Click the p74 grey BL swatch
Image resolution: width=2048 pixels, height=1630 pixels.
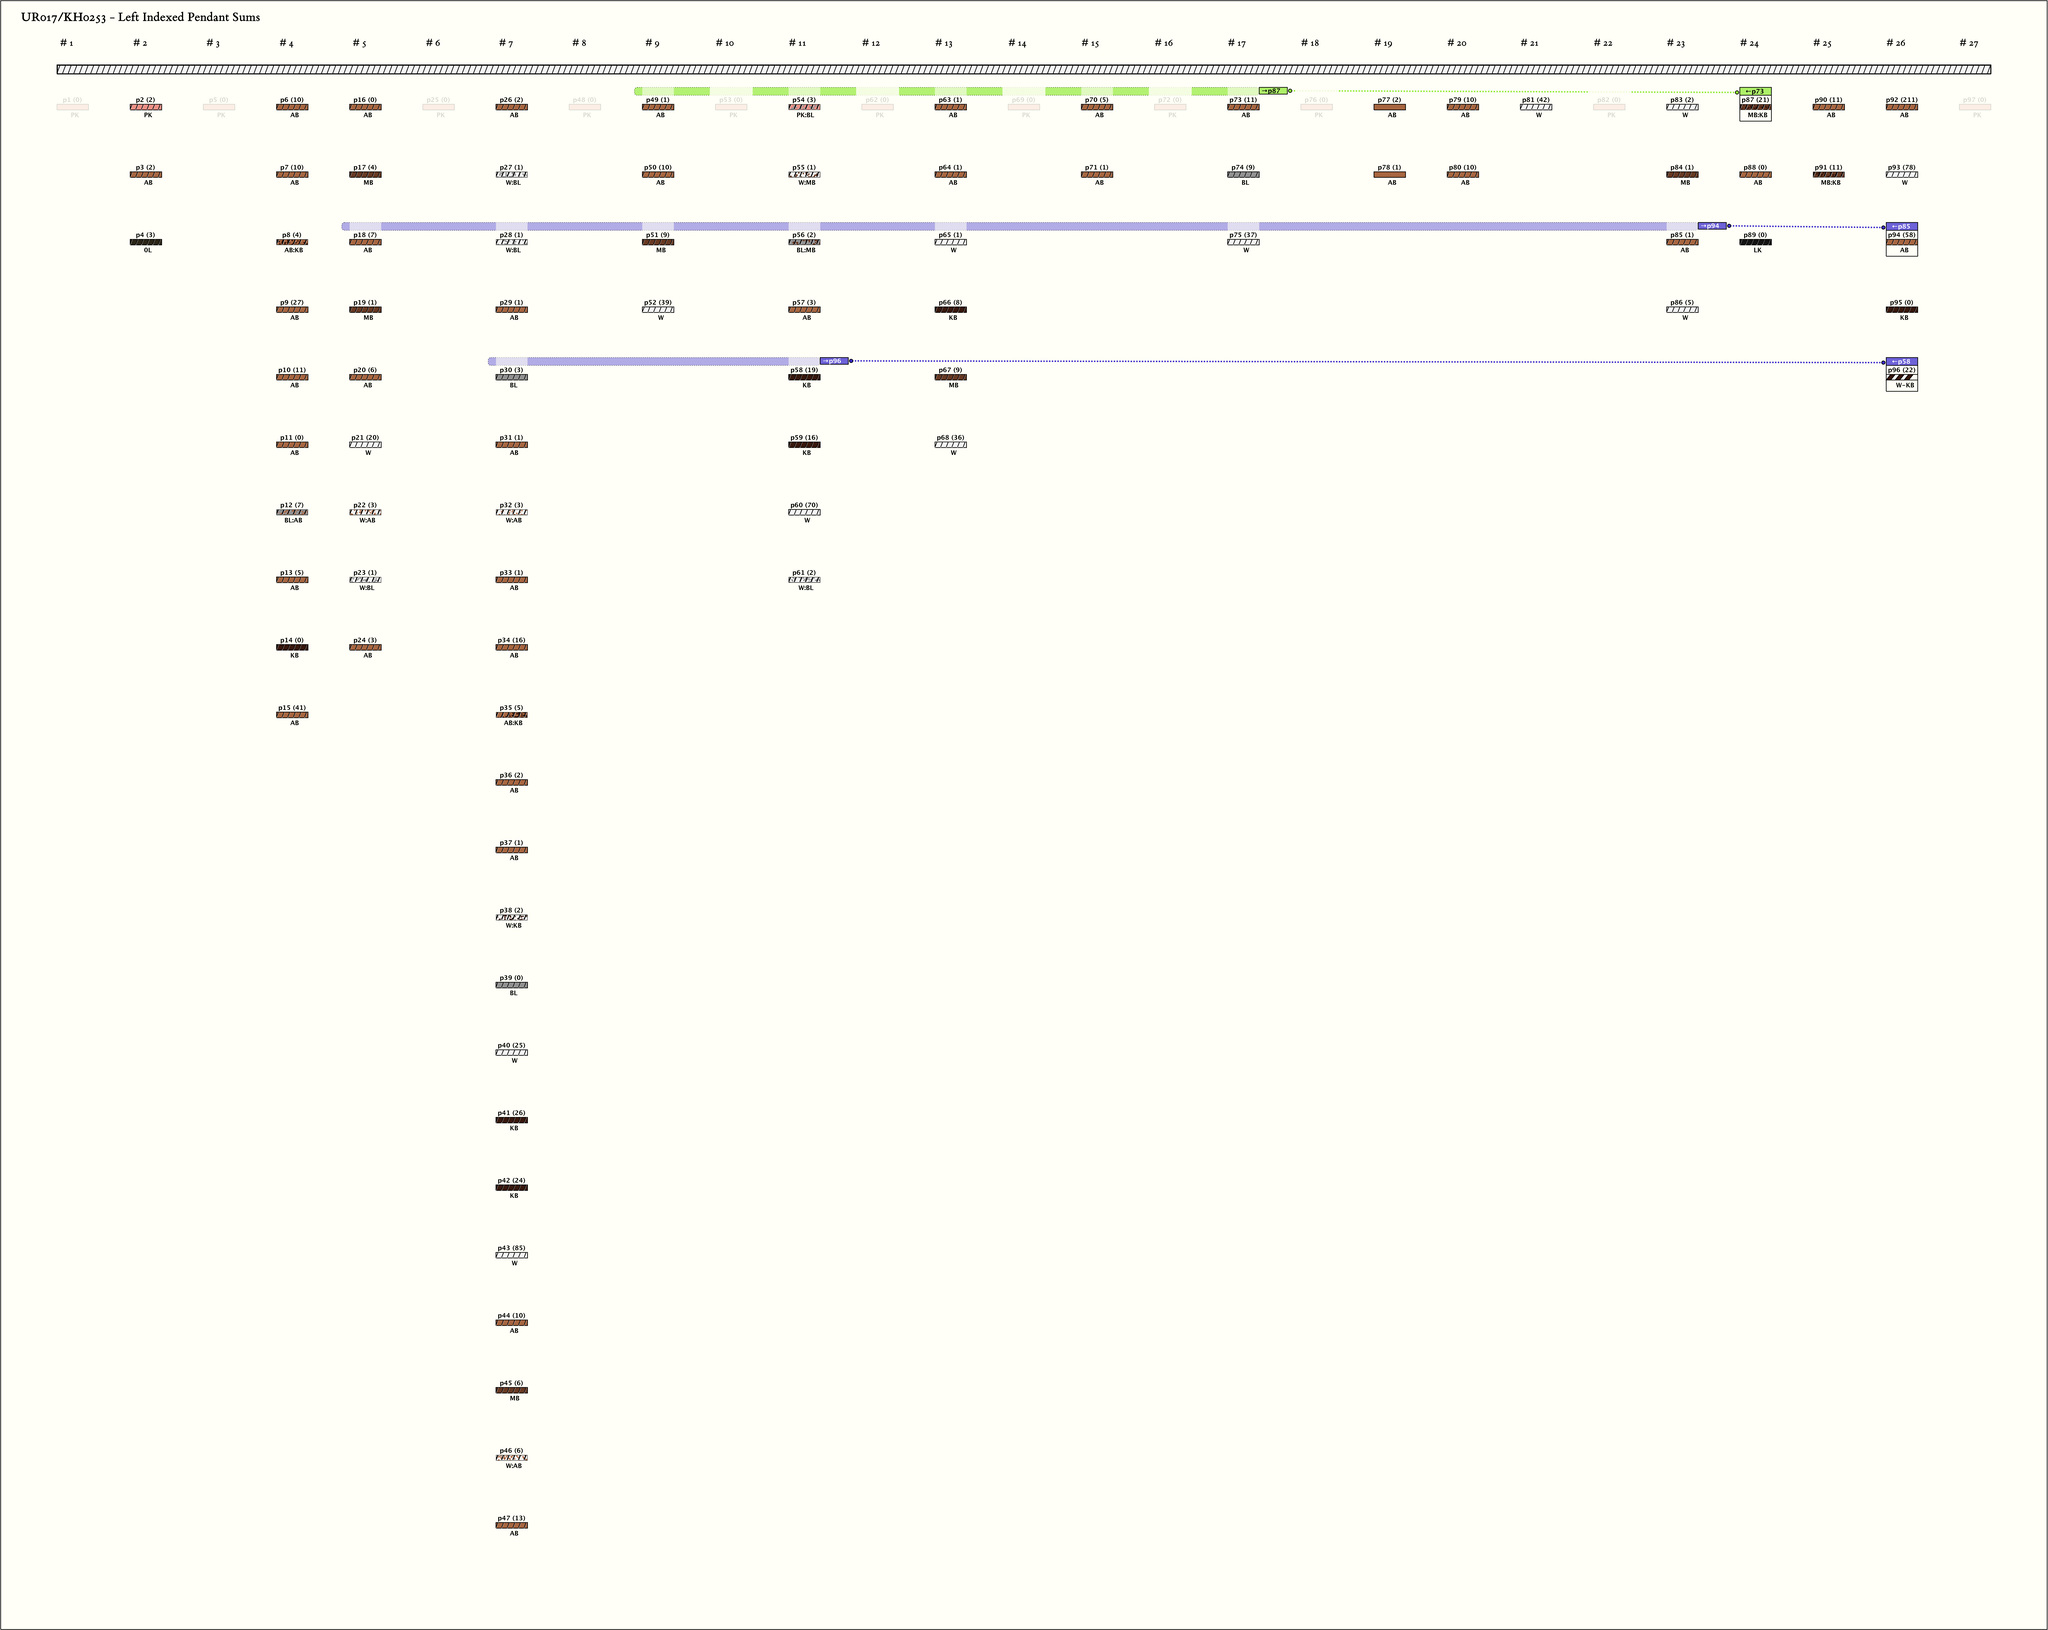tap(1243, 175)
